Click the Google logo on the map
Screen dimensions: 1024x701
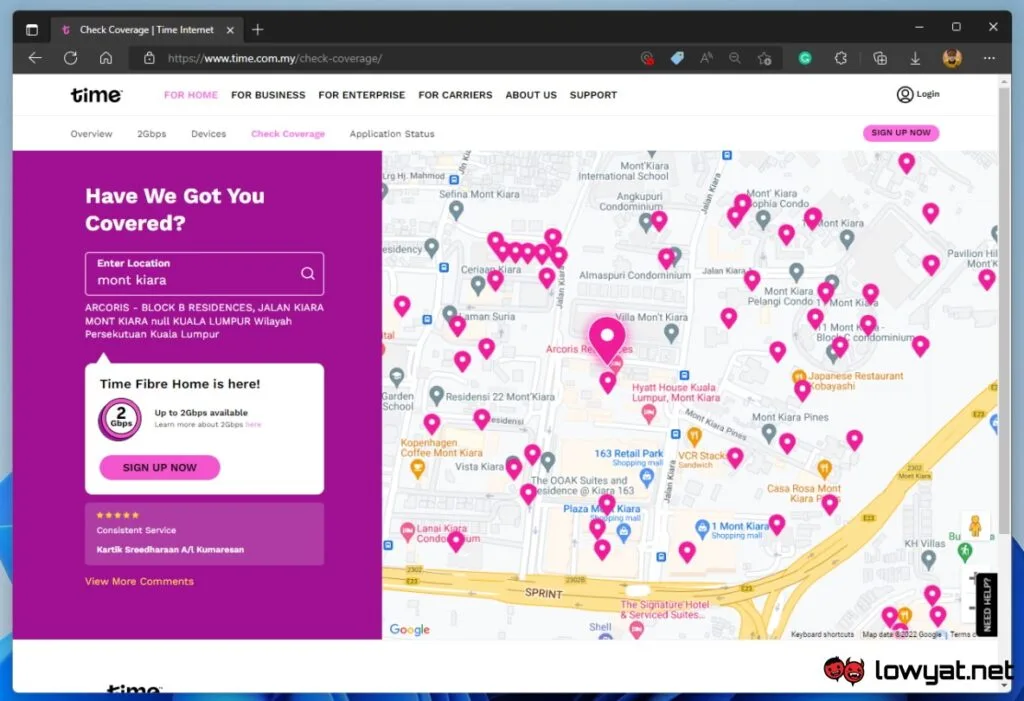409,629
